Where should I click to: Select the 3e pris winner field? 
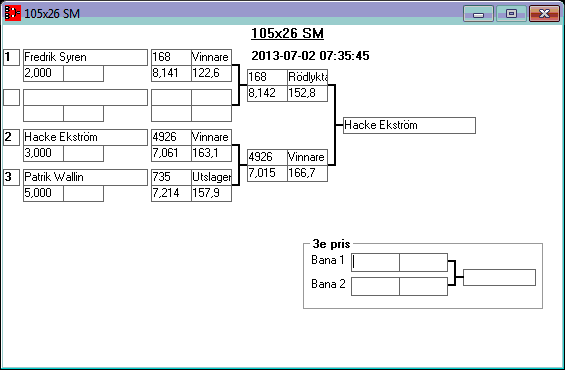[499, 277]
